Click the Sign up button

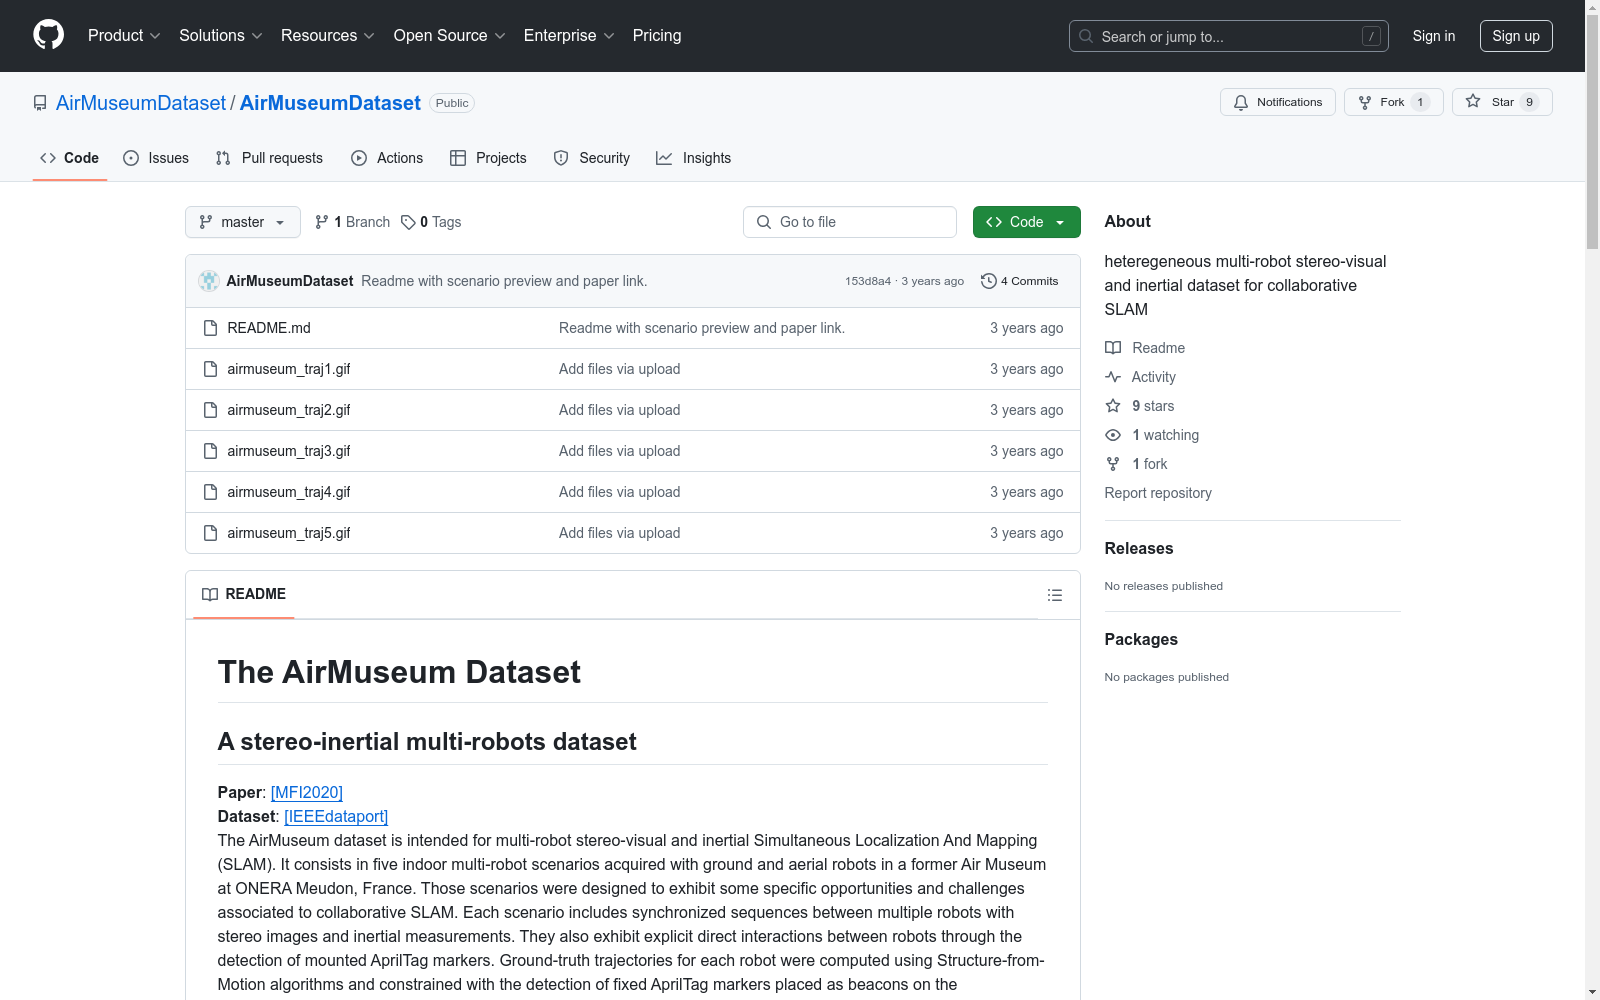[x=1516, y=36]
